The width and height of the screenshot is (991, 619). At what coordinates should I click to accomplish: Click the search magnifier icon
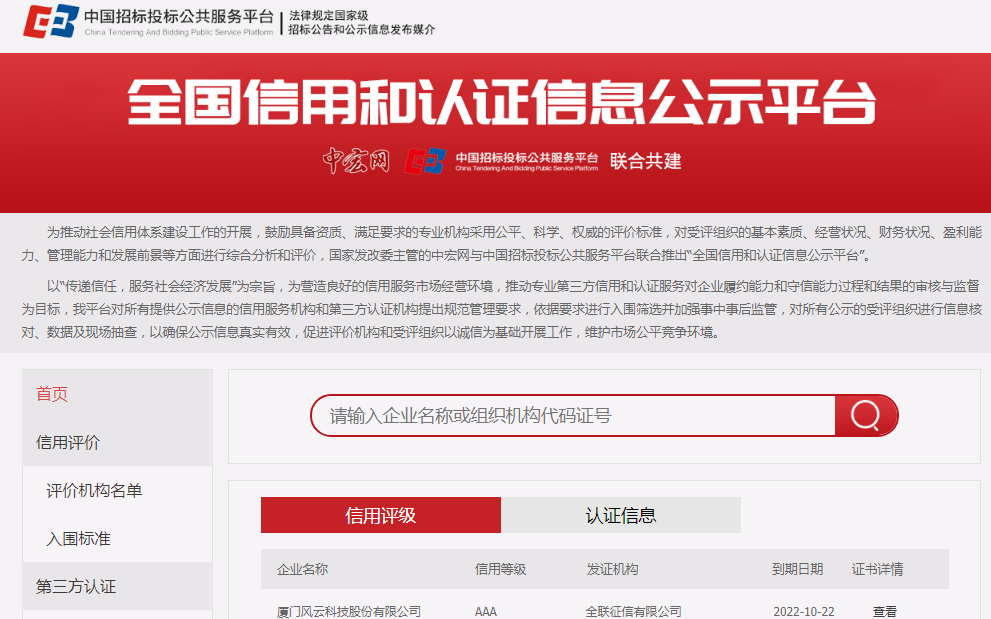click(864, 415)
